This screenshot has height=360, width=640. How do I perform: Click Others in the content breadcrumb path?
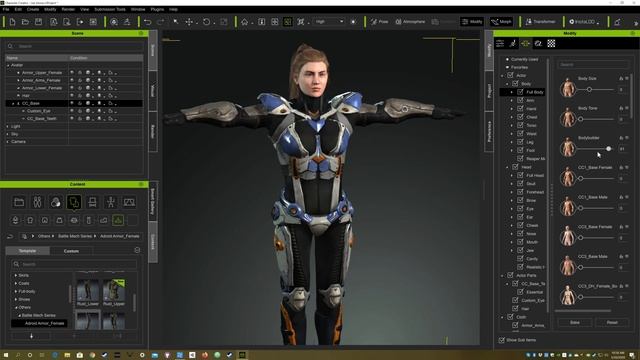click(x=44, y=236)
